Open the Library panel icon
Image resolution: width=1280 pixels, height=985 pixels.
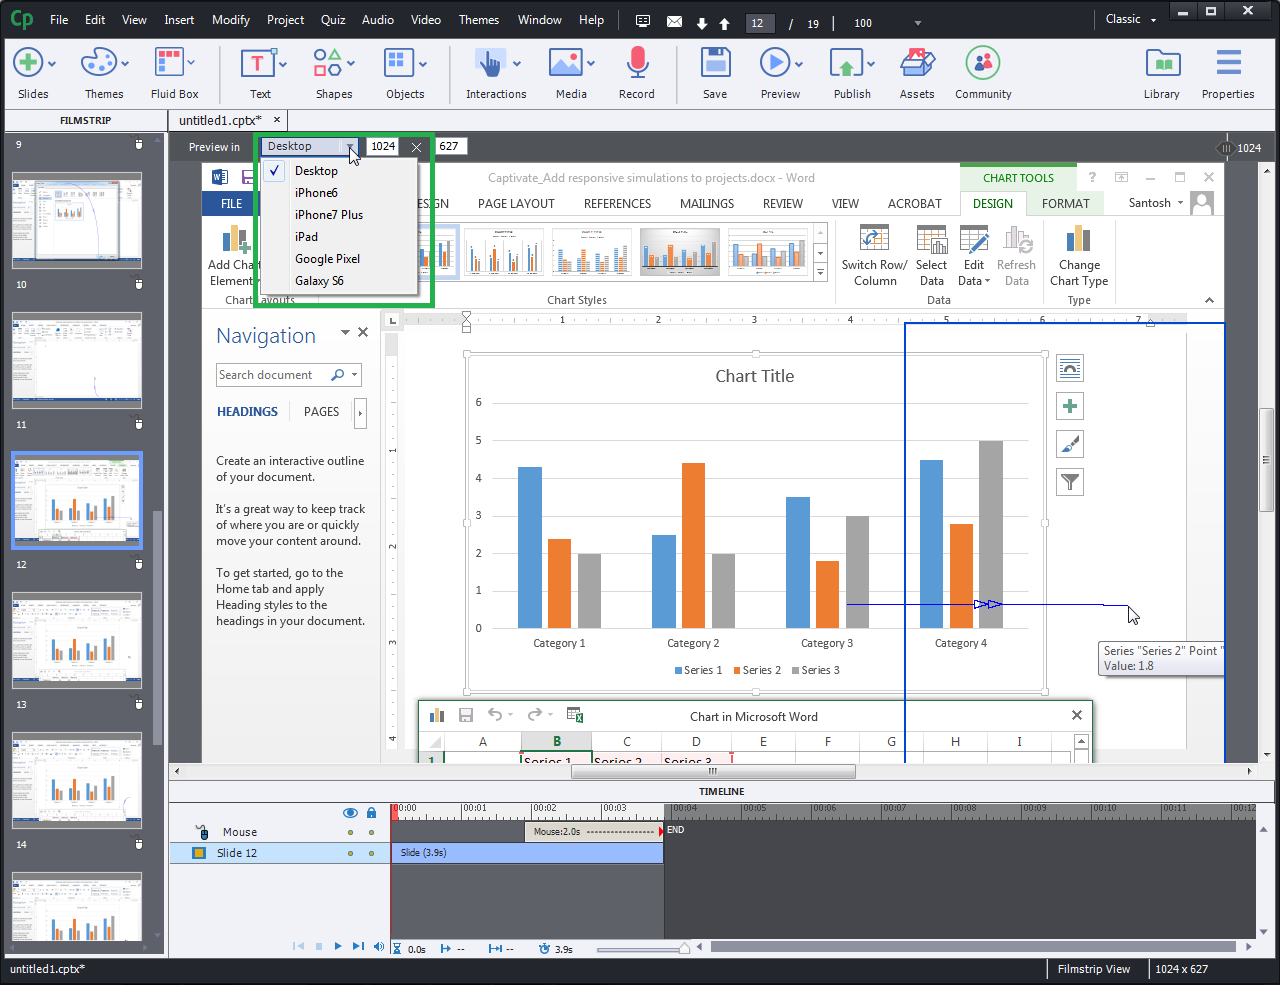click(1162, 63)
